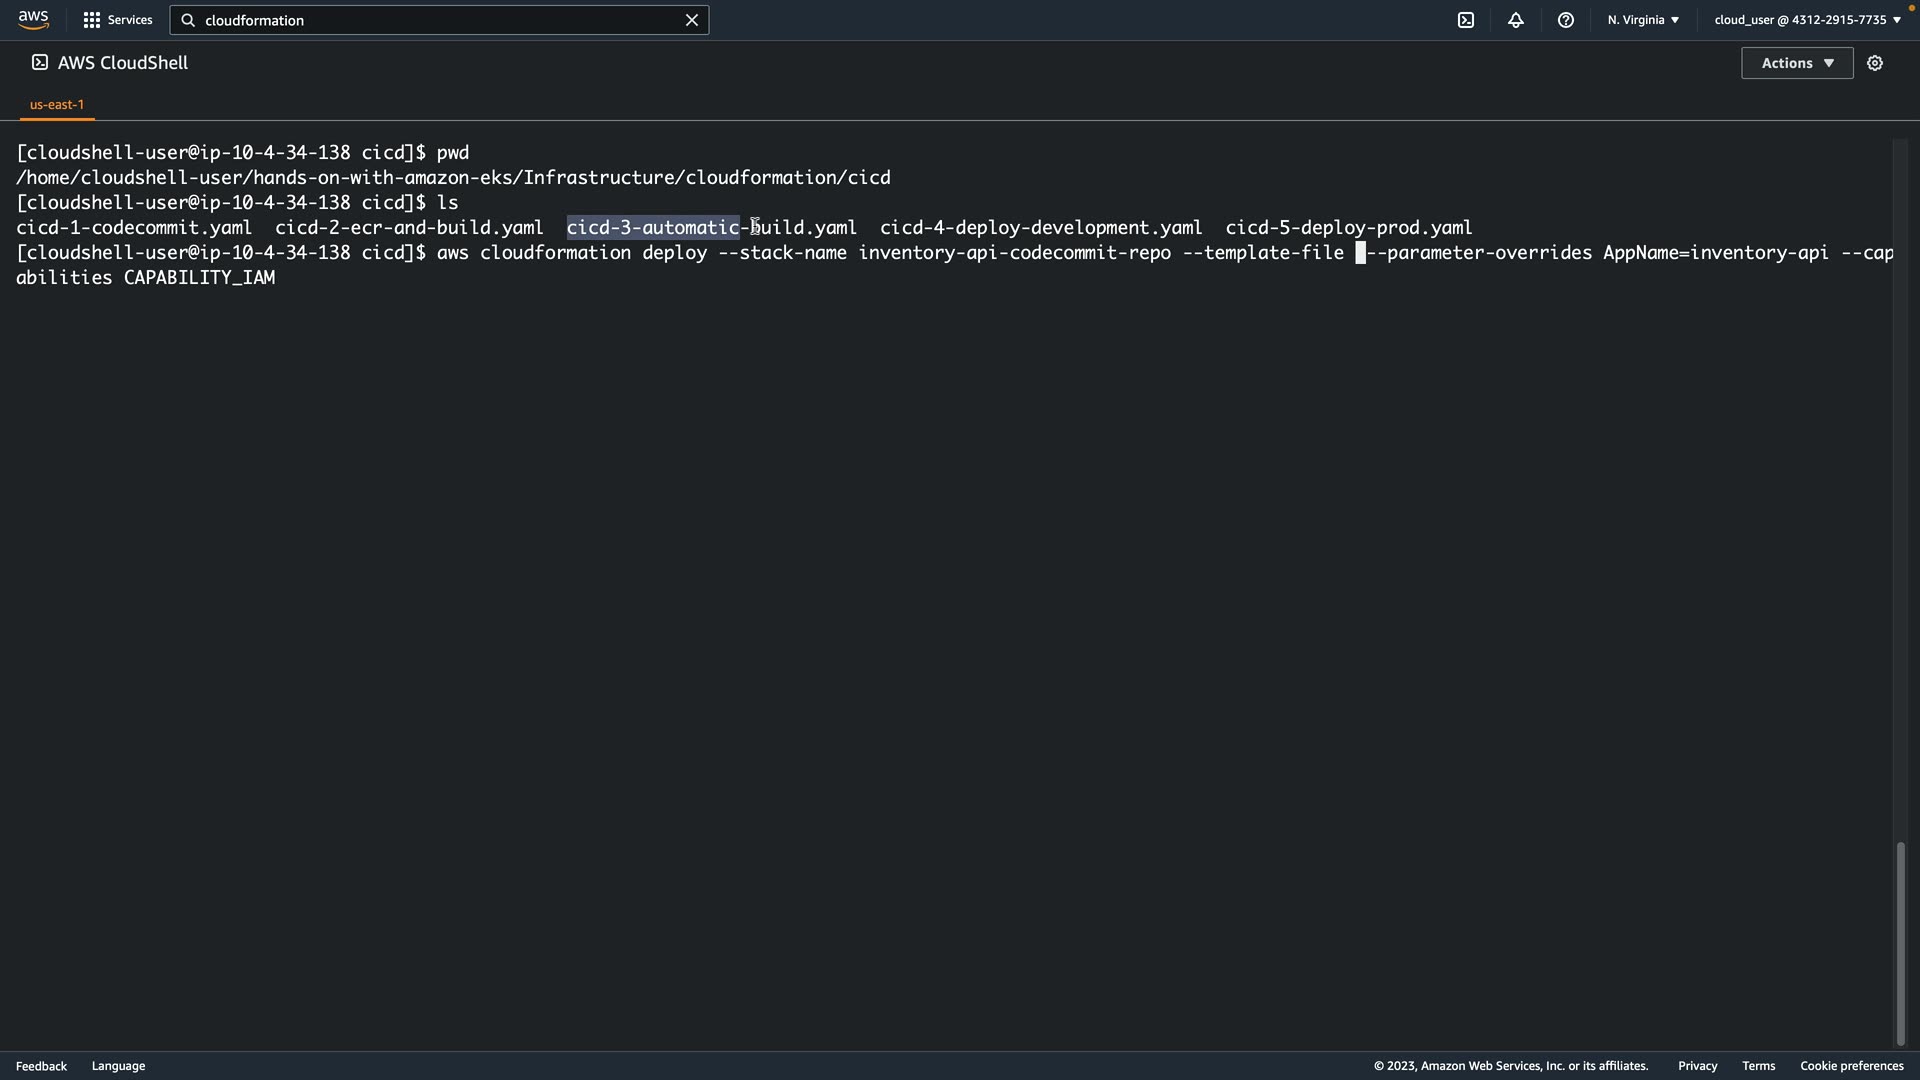The image size is (1920, 1080).
Task: Open the Language selector
Action: click(x=118, y=1066)
